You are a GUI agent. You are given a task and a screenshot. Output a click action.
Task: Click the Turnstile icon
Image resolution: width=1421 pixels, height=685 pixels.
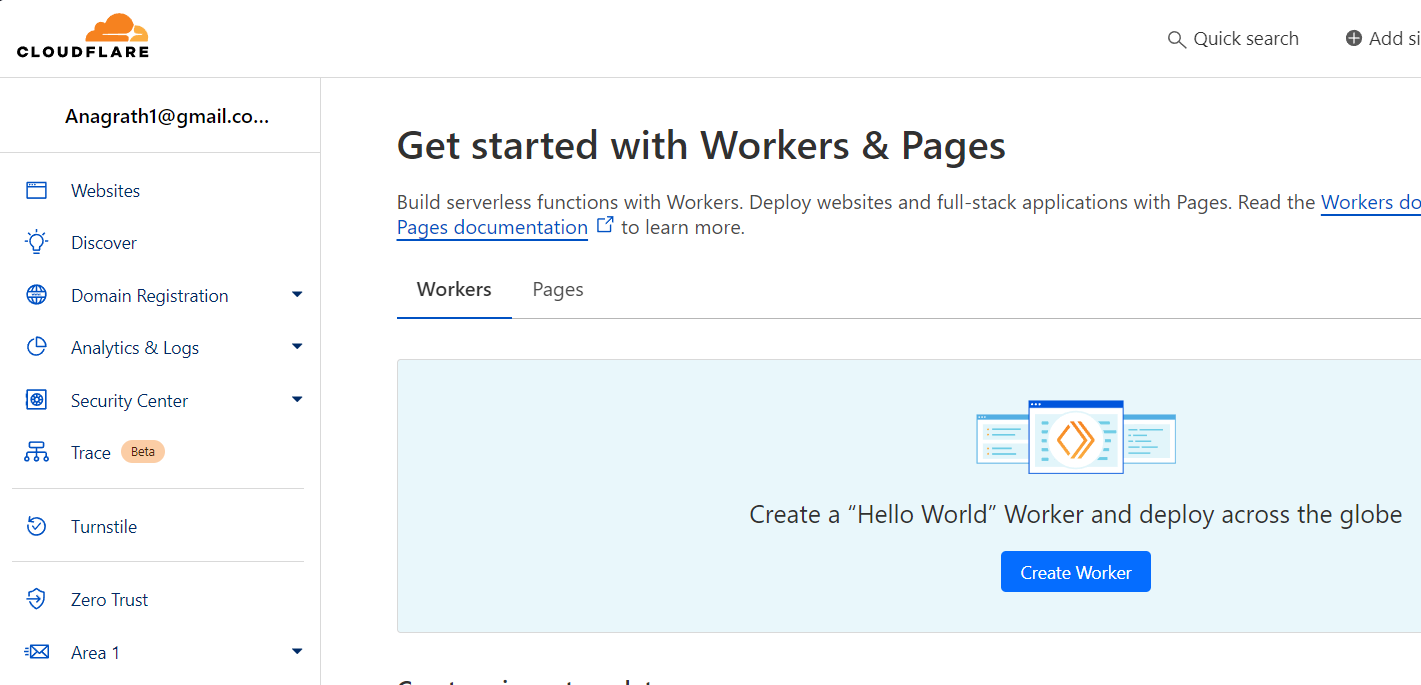(37, 526)
